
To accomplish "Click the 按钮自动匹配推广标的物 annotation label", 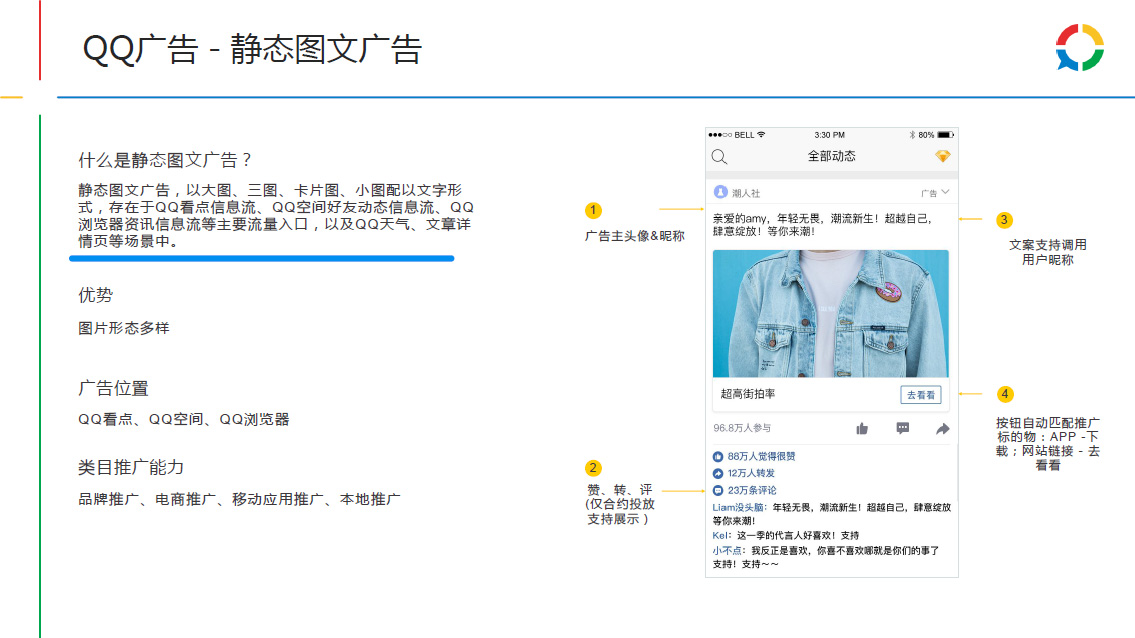I will (x=1048, y=444).
